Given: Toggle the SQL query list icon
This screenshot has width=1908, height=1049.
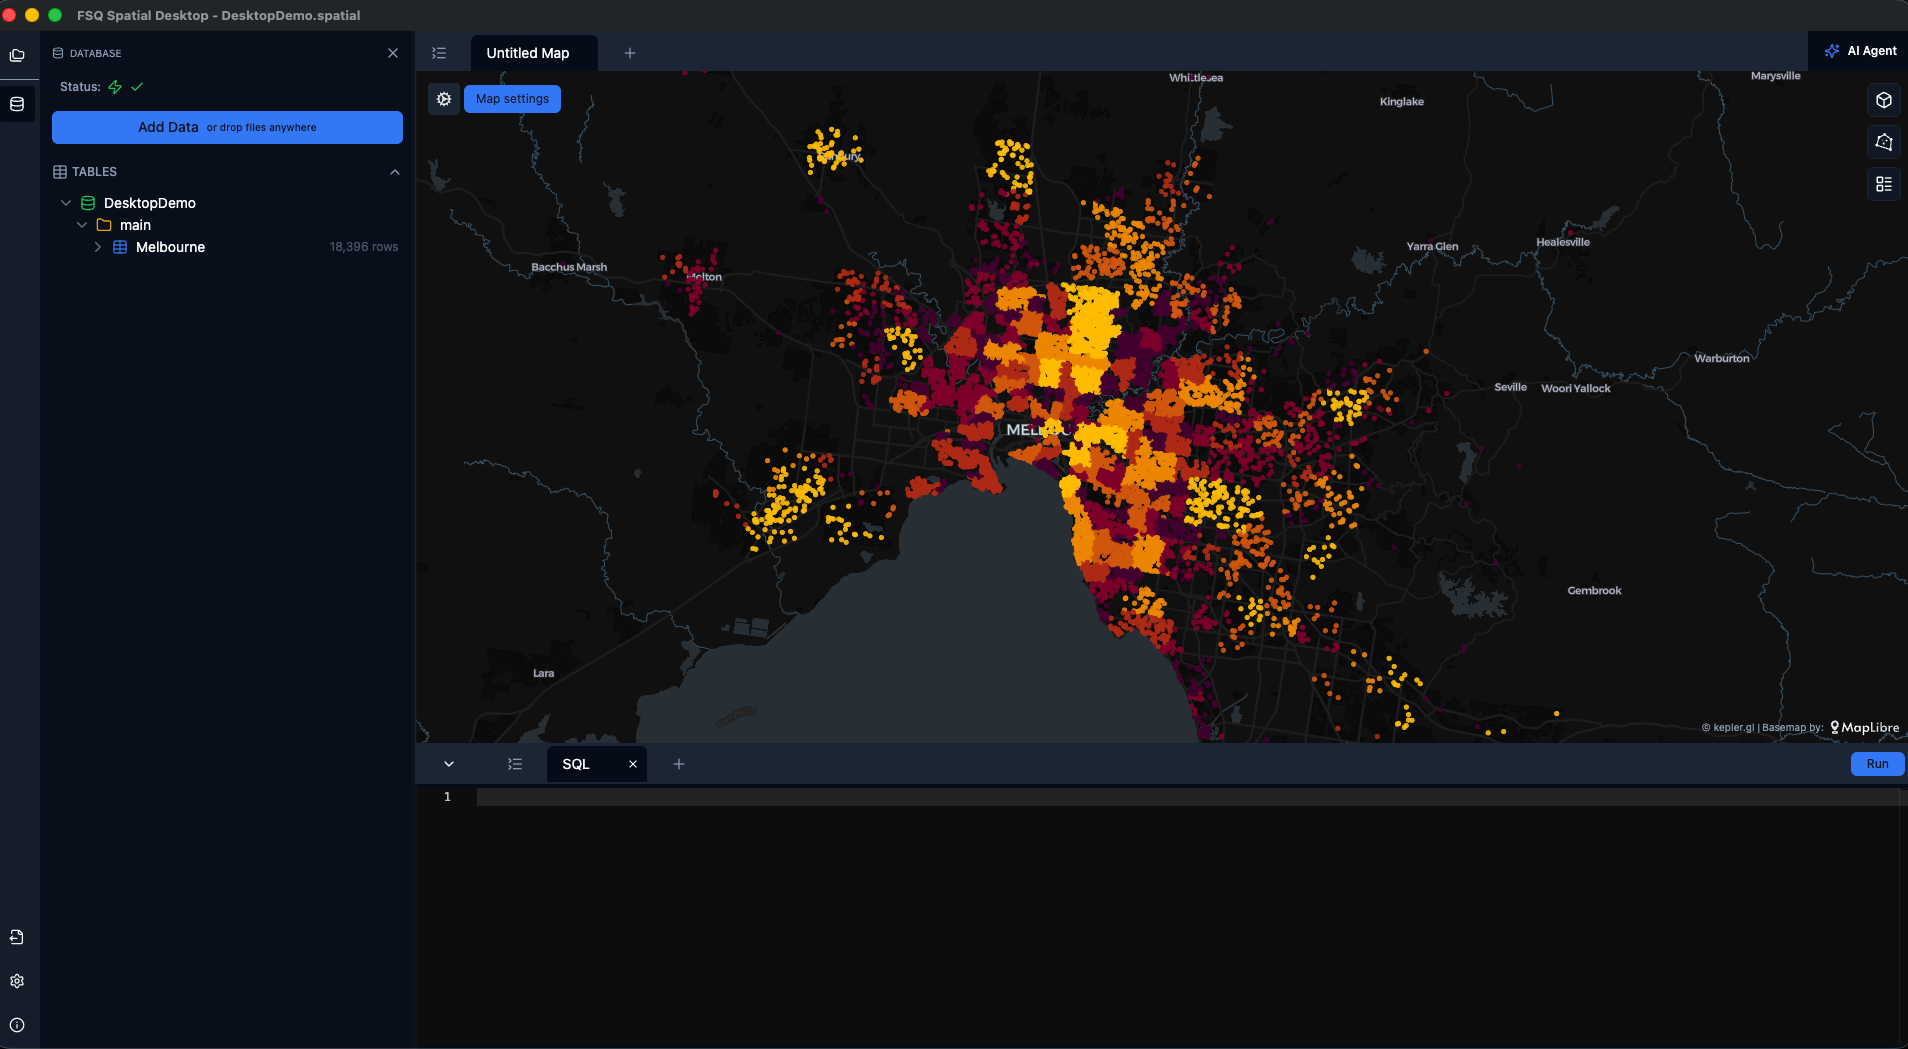Looking at the screenshot, I should 515,764.
